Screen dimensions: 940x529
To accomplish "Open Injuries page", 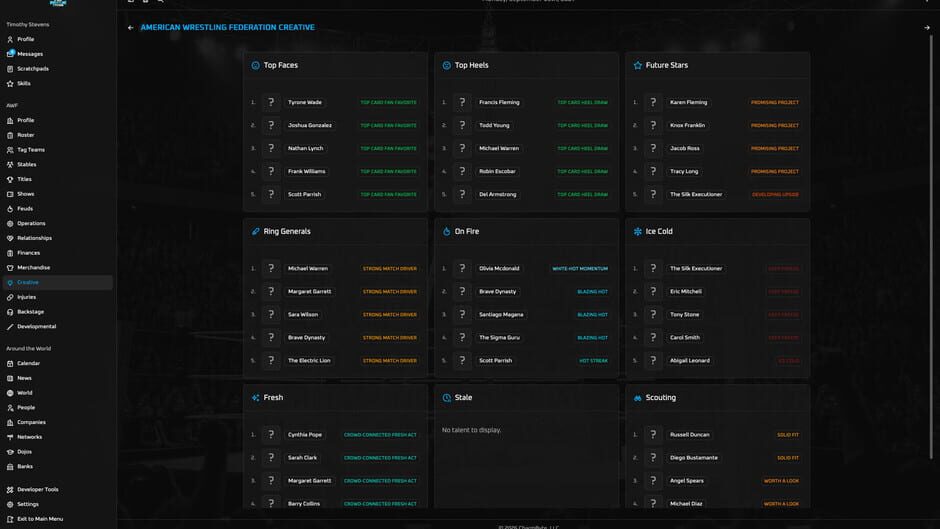I will pos(26,297).
